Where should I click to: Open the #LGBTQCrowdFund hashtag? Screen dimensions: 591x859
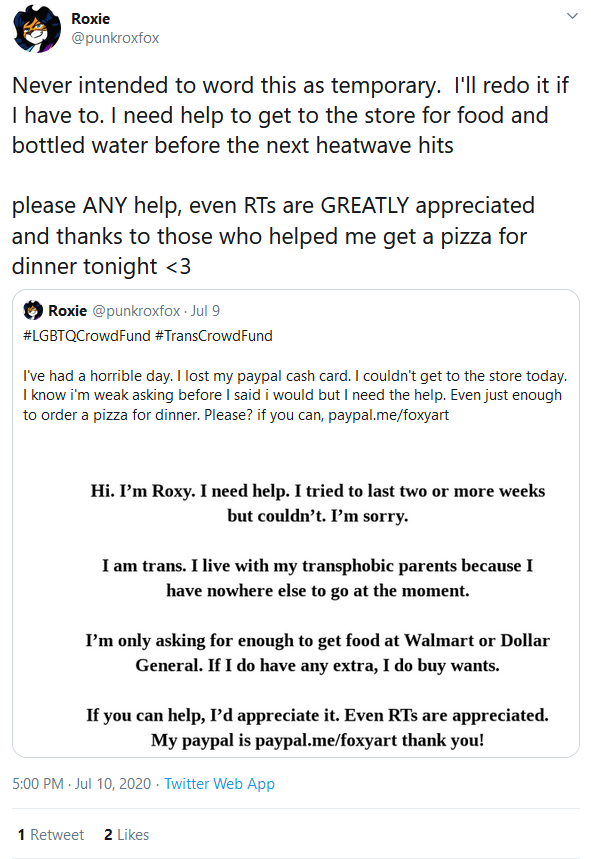pos(87,336)
